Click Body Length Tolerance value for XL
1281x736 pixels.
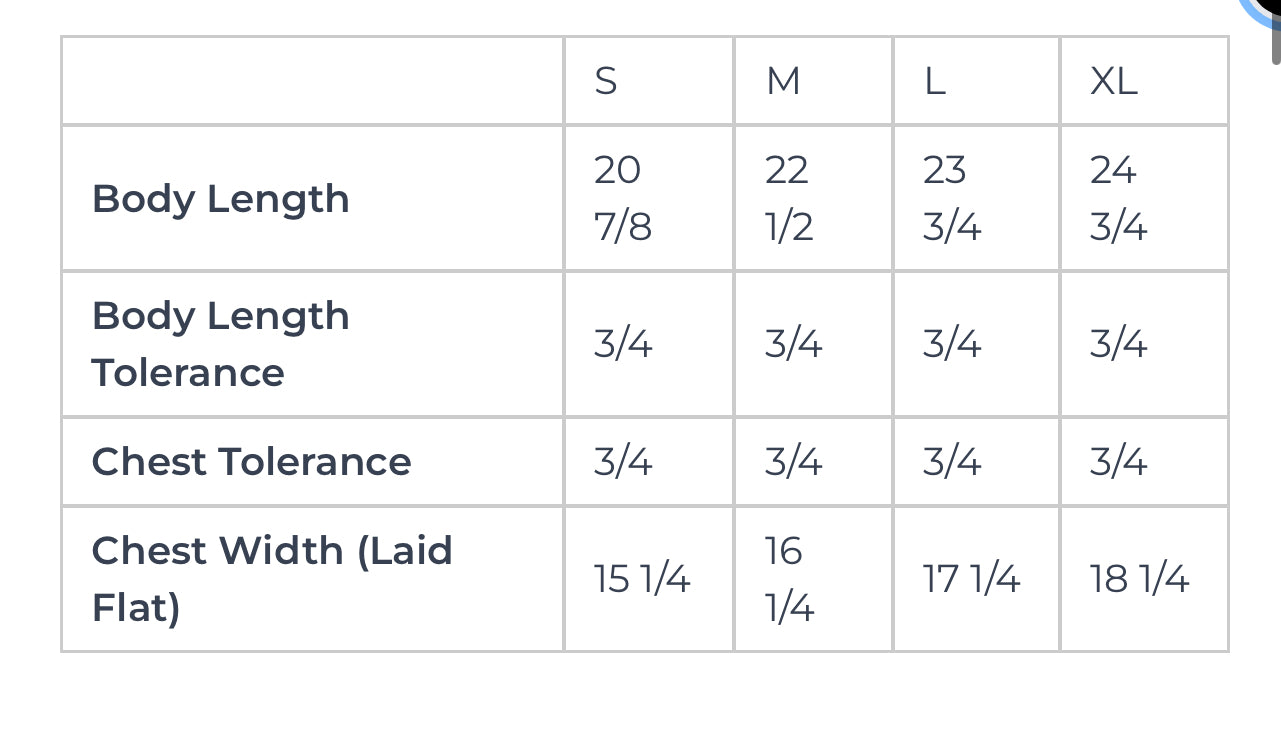(1118, 344)
